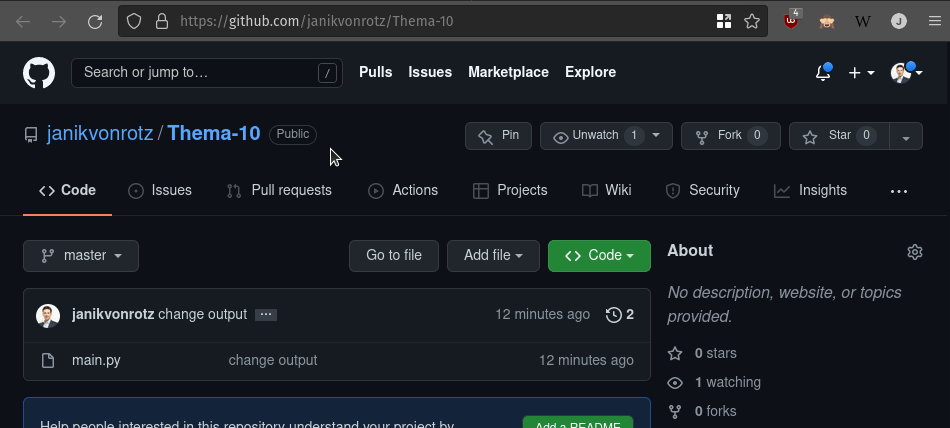Viewport: 950px width, 428px height.
Task: Go back using browser back arrow
Action: [23, 22]
